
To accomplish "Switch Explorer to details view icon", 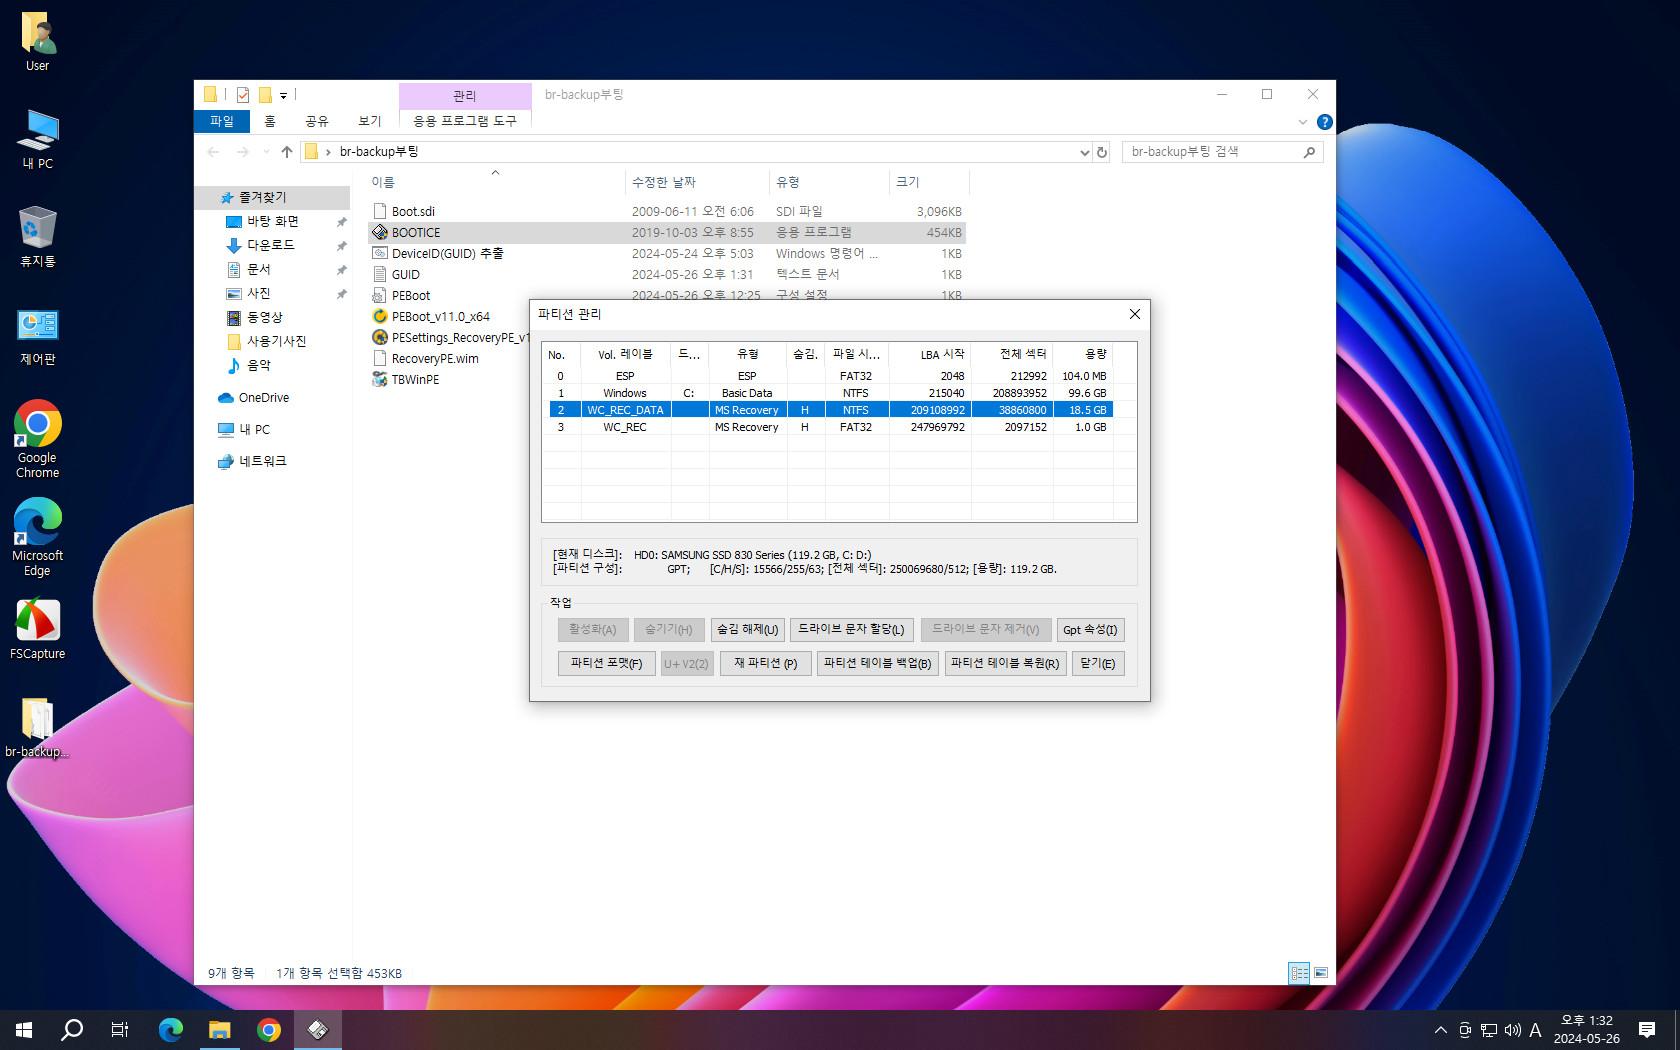I will (x=1299, y=973).
